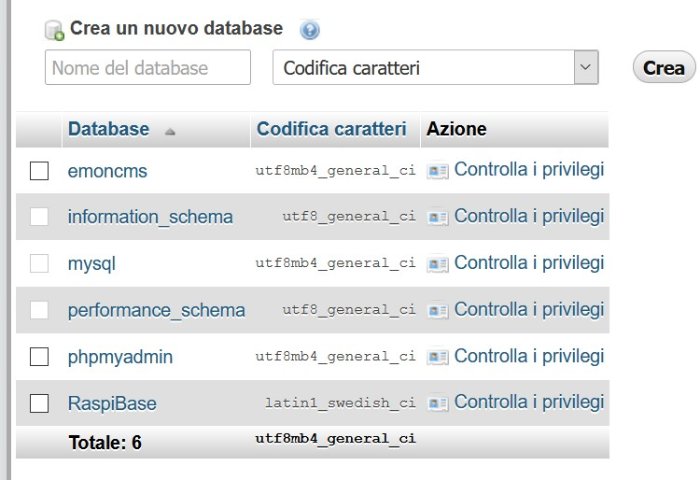Click the privileges icon for information_schema
700x480 pixels.
point(438,217)
